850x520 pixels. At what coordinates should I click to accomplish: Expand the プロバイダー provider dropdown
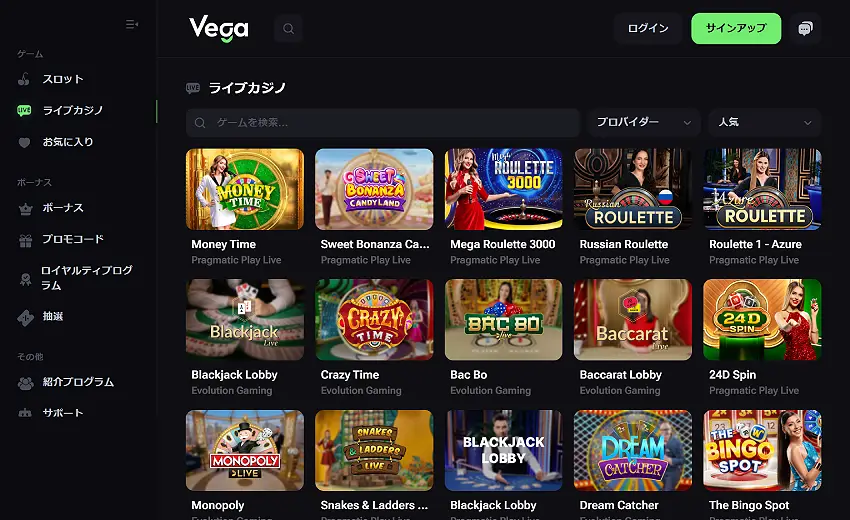click(x=644, y=123)
